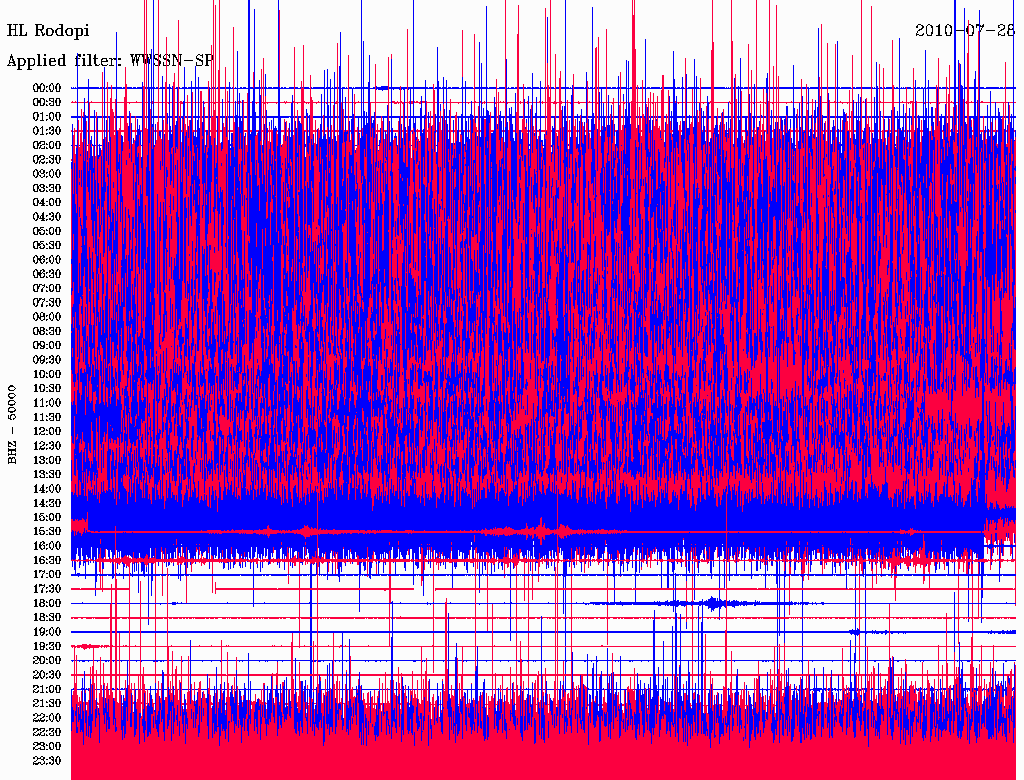Click the 17:30 time row label
The height and width of the screenshot is (780, 1024).
point(47,589)
